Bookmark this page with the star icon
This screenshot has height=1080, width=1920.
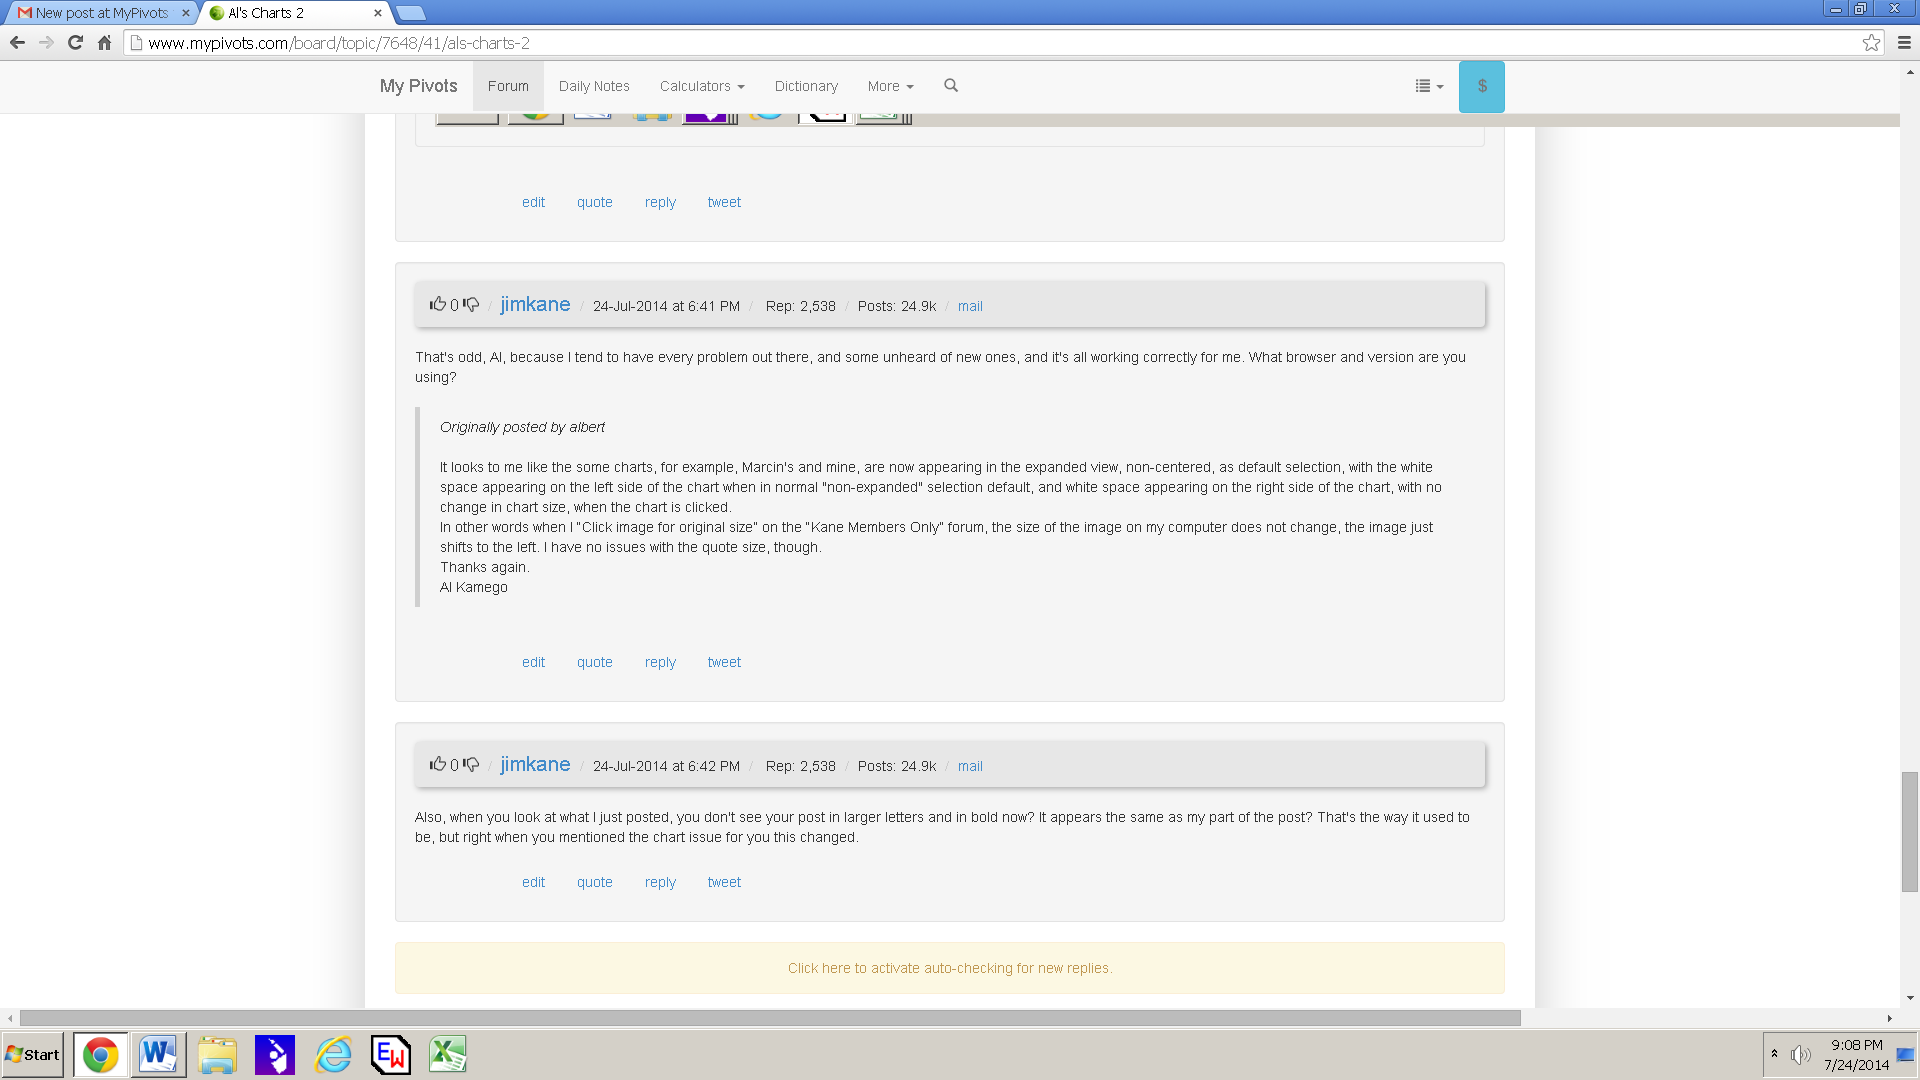1871,43
